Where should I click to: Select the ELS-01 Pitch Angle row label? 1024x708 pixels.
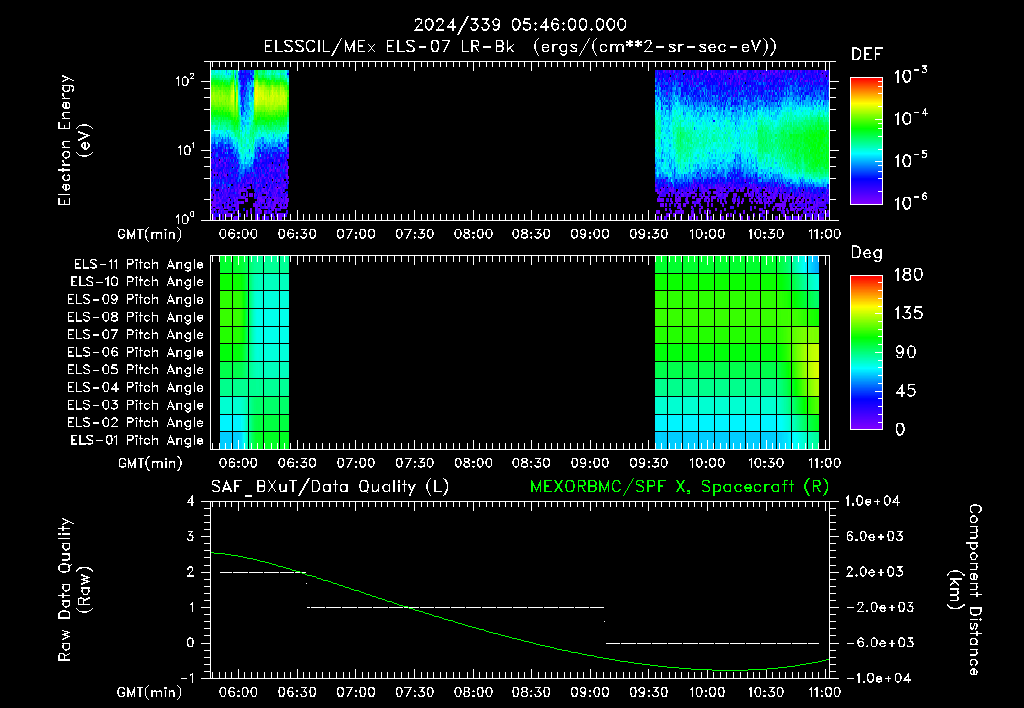pyautogui.click(x=137, y=440)
